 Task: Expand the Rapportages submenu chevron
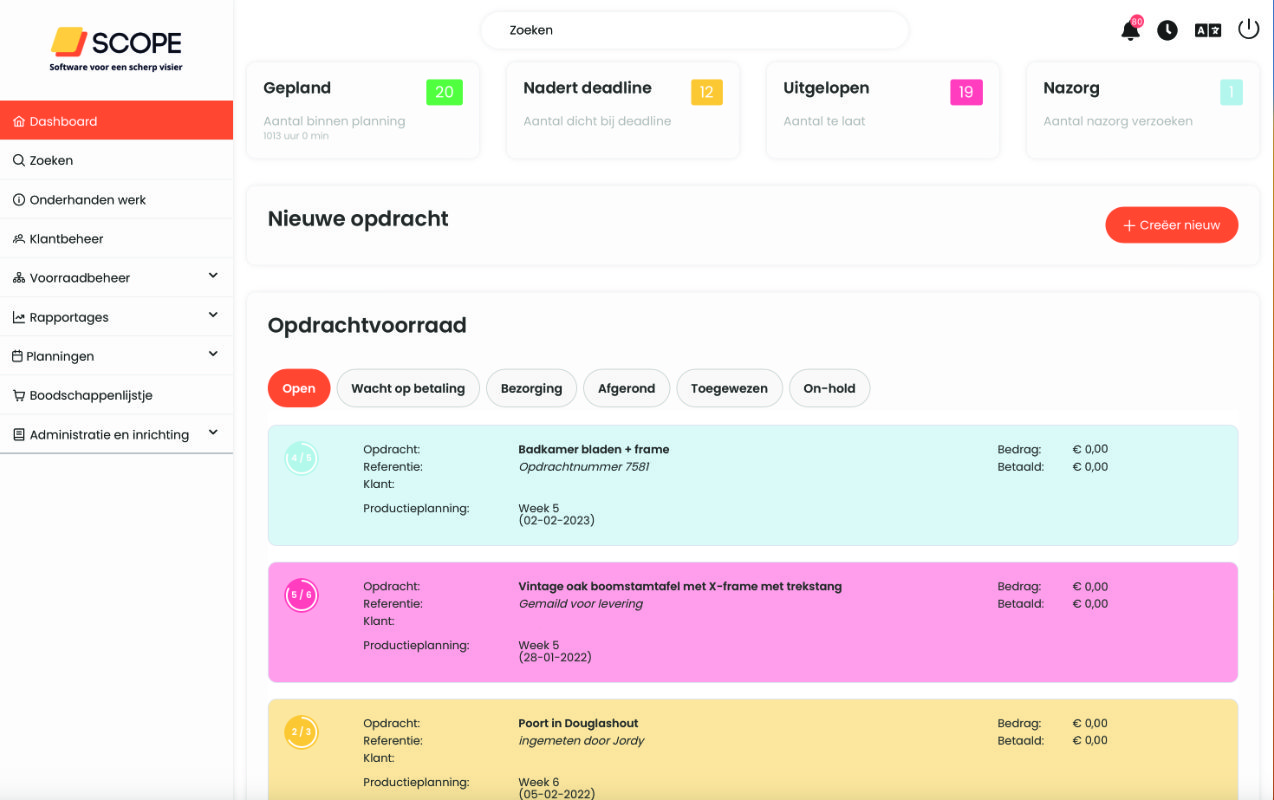213,316
